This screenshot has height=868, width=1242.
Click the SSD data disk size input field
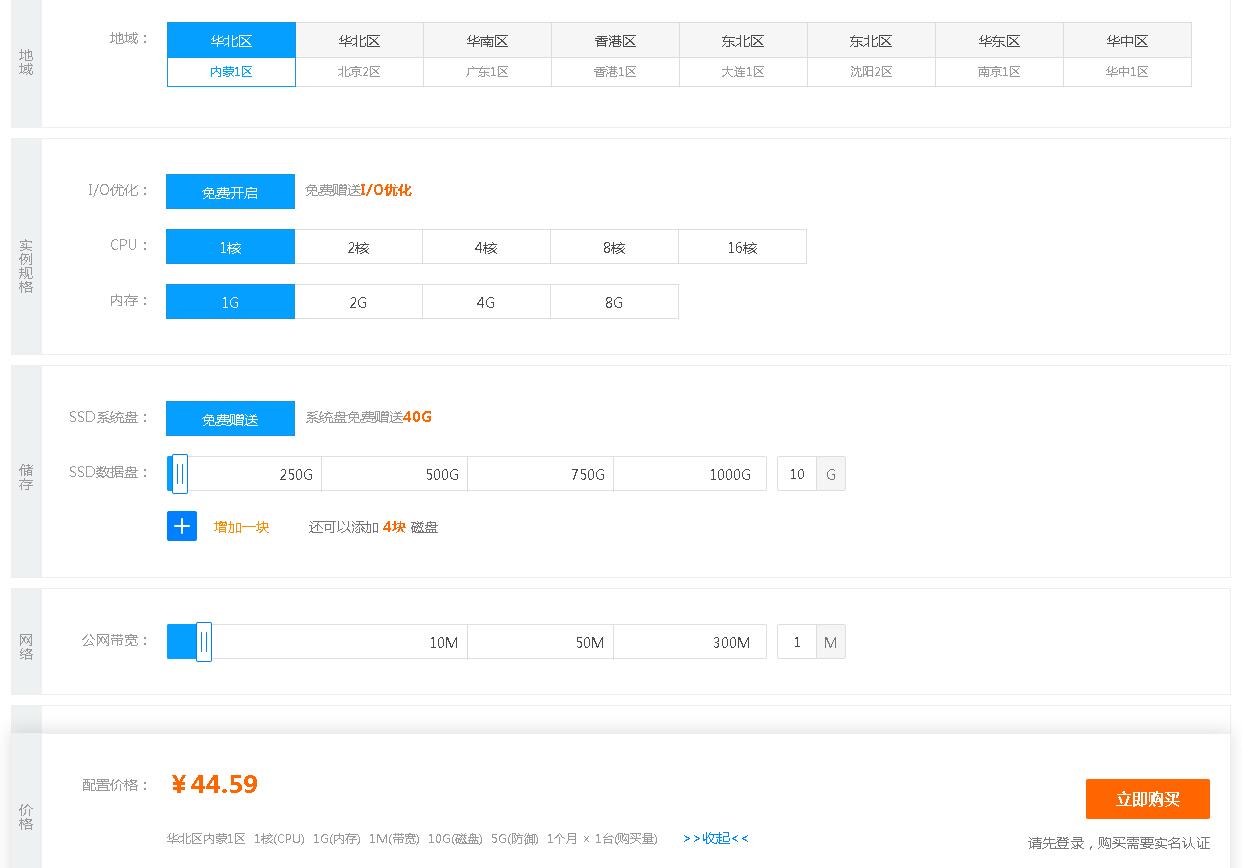(x=797, y=474)
